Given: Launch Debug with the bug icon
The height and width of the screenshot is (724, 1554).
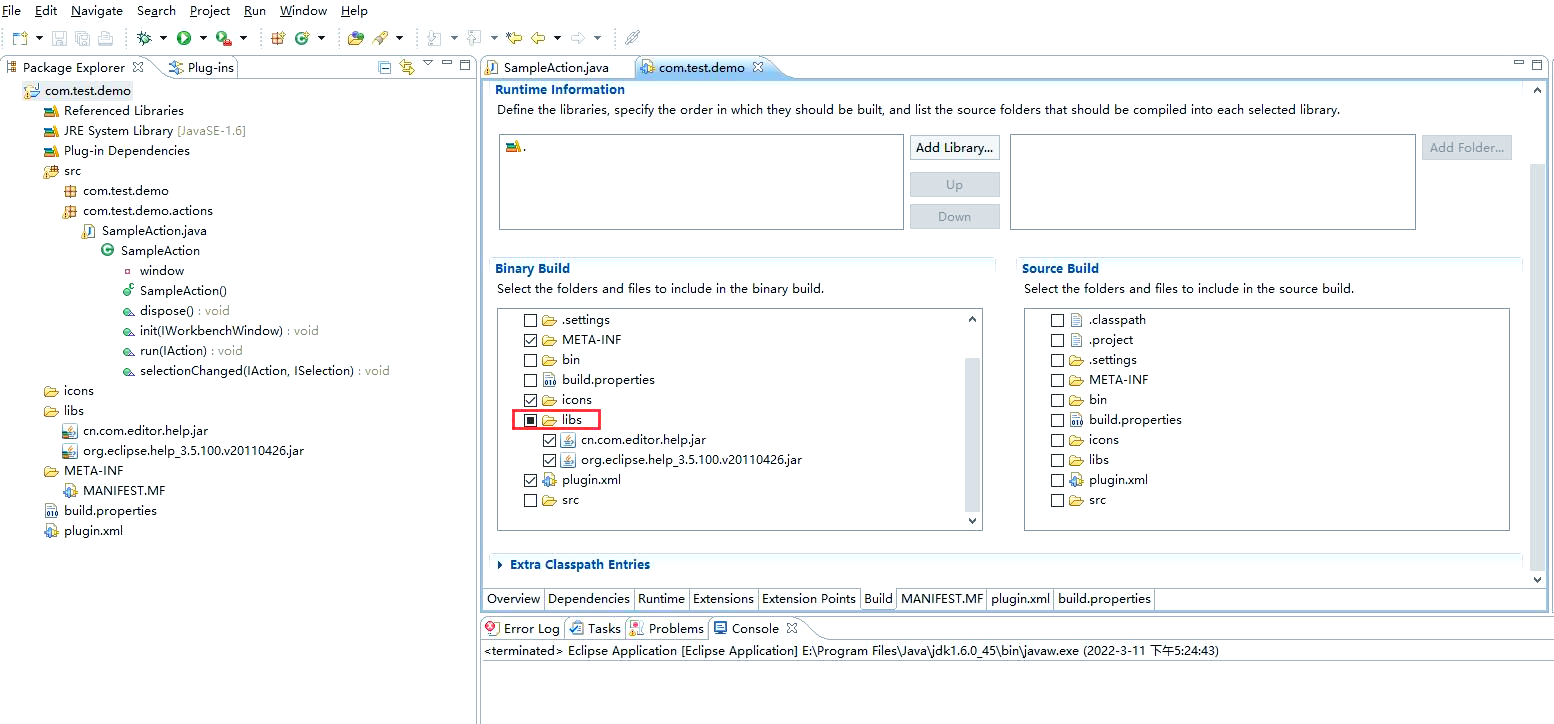Looking at the screenshot, I should (144, 38).
